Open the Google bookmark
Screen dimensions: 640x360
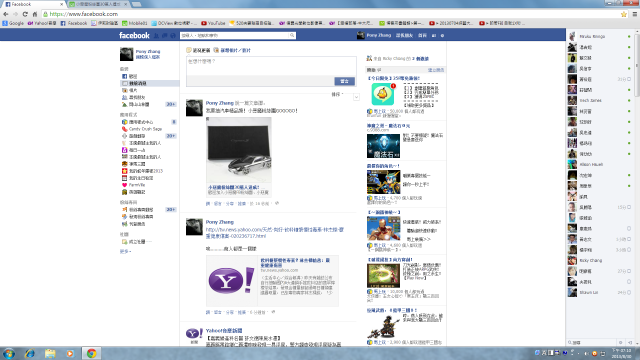pos(13,23)
